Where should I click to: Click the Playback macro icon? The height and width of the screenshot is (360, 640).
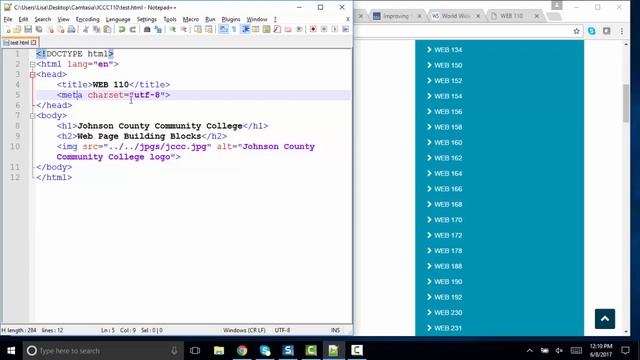tap(334, 29)
